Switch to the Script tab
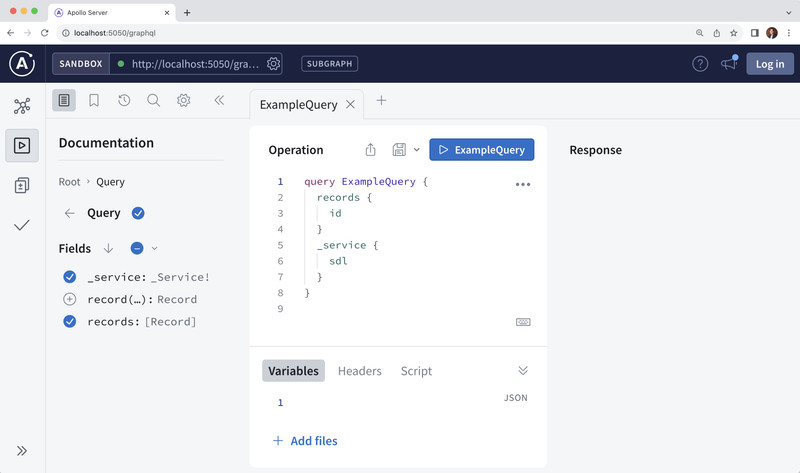This screenshot has width=800, height=473. point(416,371)
